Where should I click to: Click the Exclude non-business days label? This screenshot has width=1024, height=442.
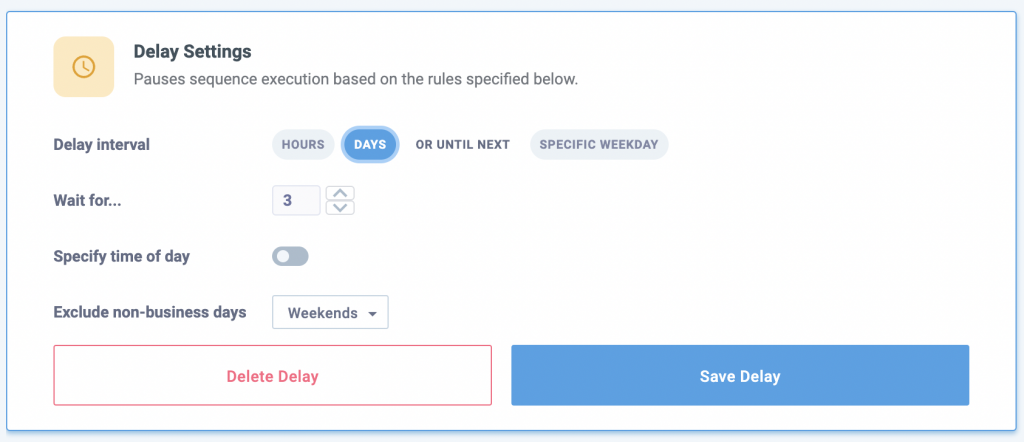pyautogui.click(x=149, y=312)
